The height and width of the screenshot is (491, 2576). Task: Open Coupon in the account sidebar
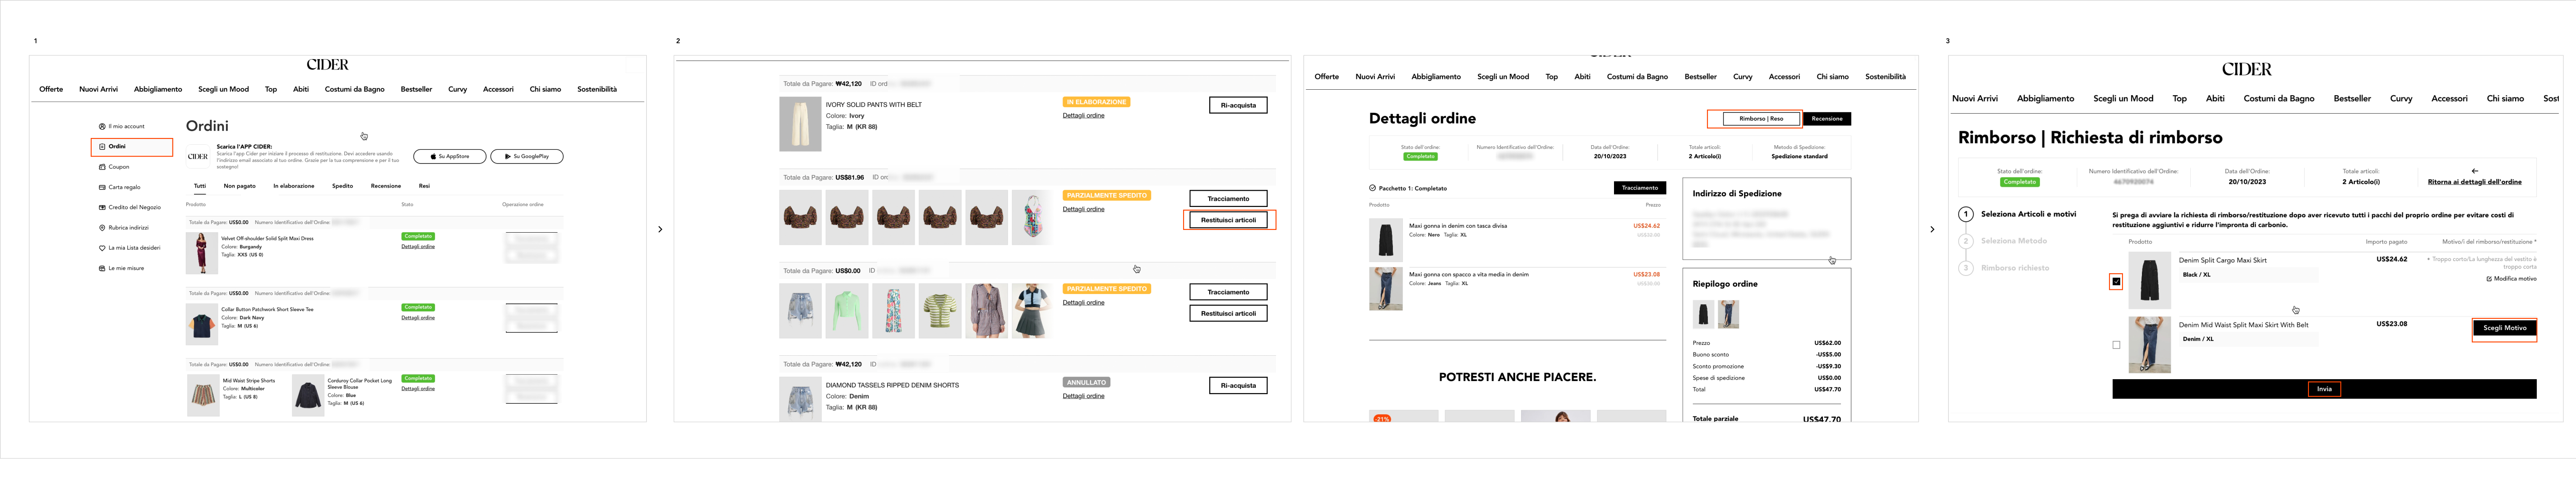tap(114, 167)
